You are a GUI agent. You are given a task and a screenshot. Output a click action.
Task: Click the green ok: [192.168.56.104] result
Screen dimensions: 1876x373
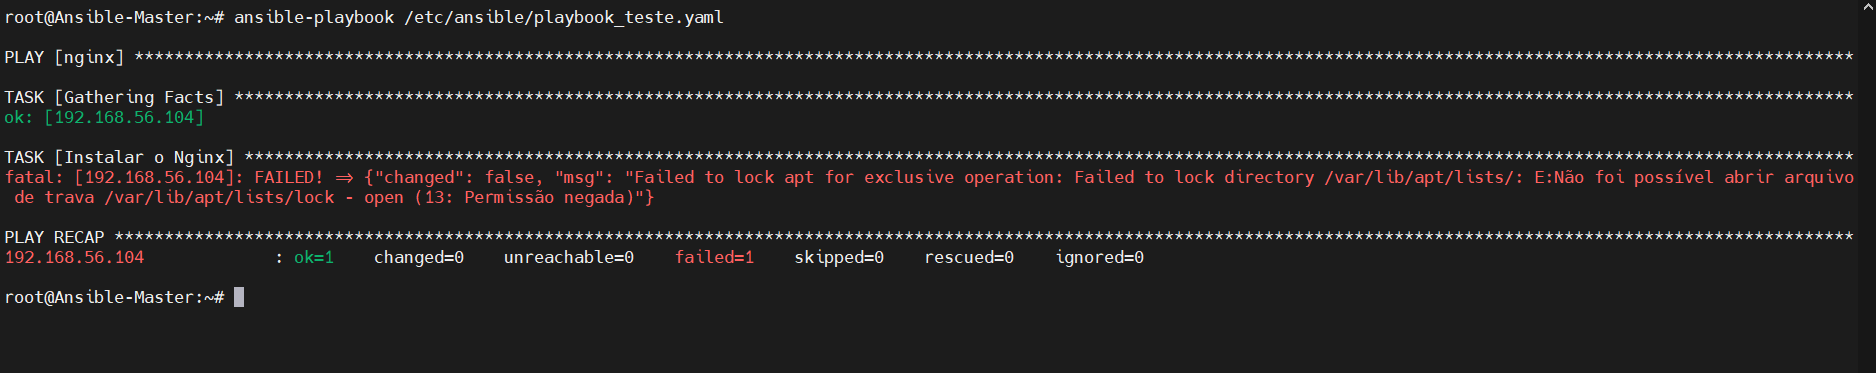tap(104, 117)
